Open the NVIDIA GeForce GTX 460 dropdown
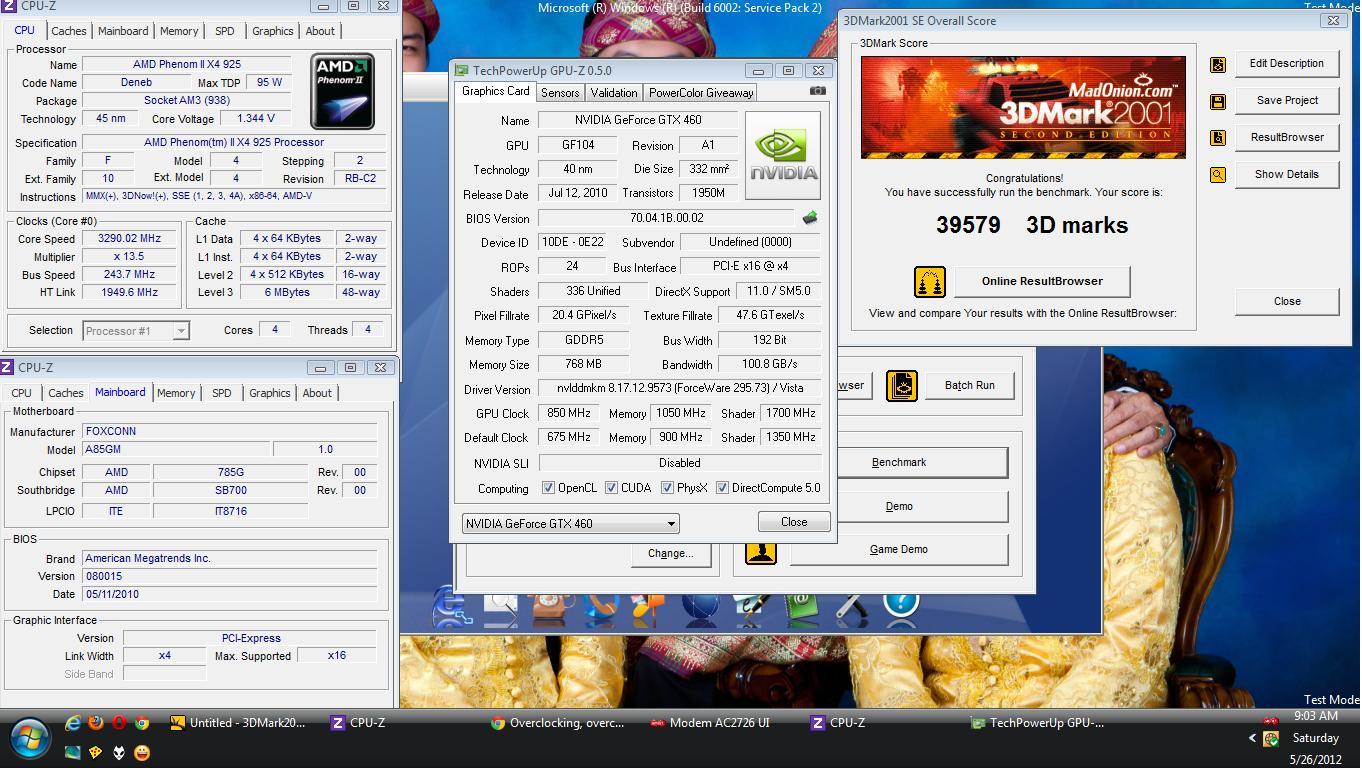The width and height of the screenshot is (1362, 768). (570, 523)
